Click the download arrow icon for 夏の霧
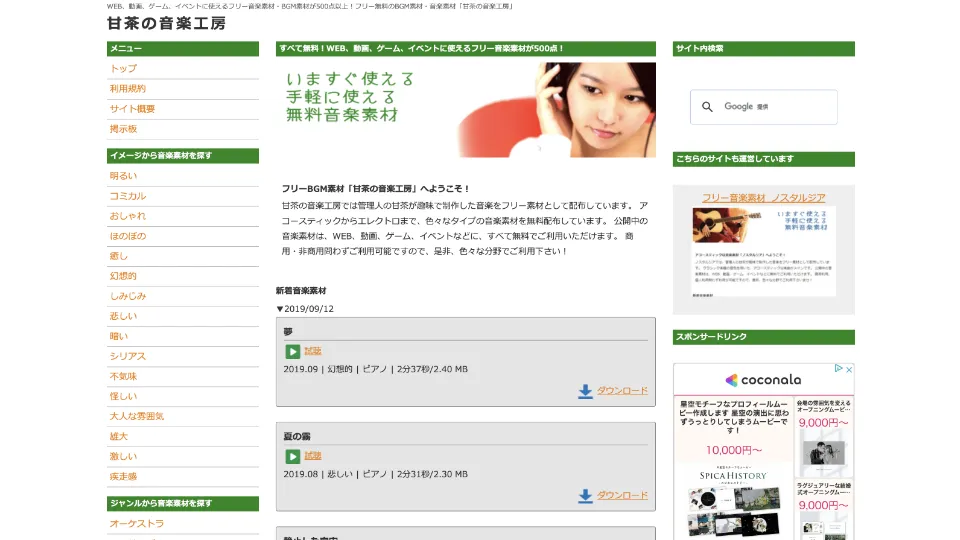Image resolution: width=960 pixels, height=540 pixels. coord(585,496)
